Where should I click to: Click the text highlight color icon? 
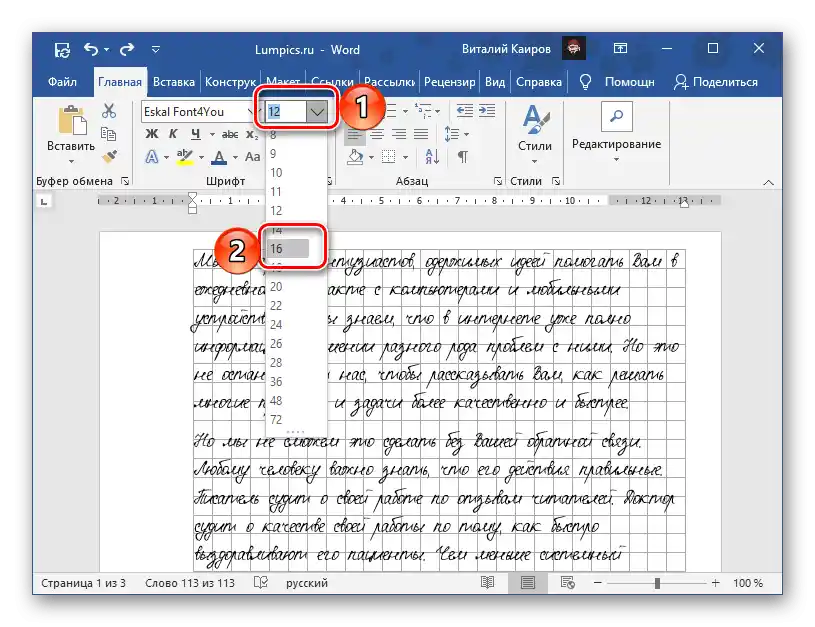tap(184, 156)
